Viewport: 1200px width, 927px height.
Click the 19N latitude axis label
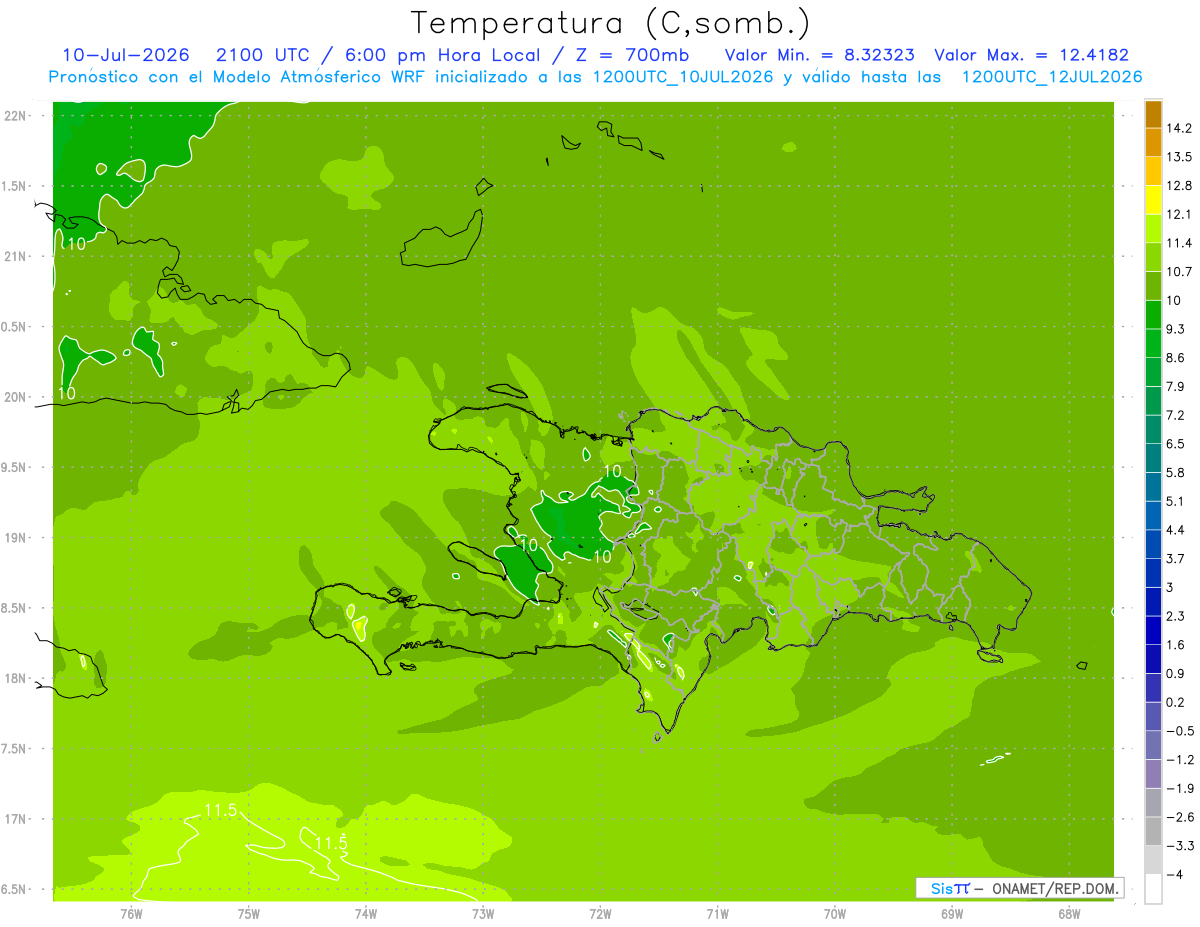pyautogui.click(x=15, y=538)
